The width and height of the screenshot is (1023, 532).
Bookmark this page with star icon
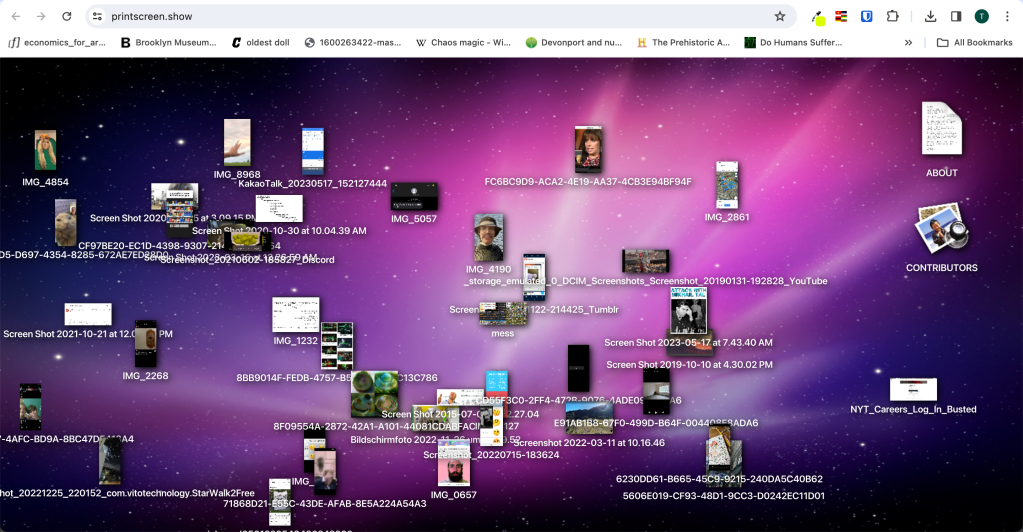pos(780,17)
